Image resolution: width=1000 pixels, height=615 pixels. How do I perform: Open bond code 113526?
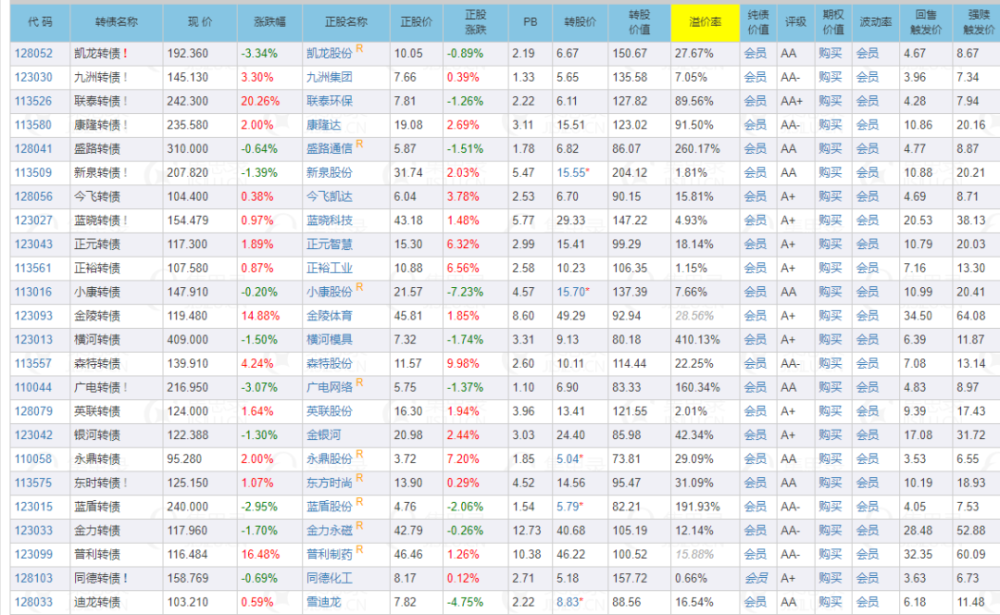[34, 101]
